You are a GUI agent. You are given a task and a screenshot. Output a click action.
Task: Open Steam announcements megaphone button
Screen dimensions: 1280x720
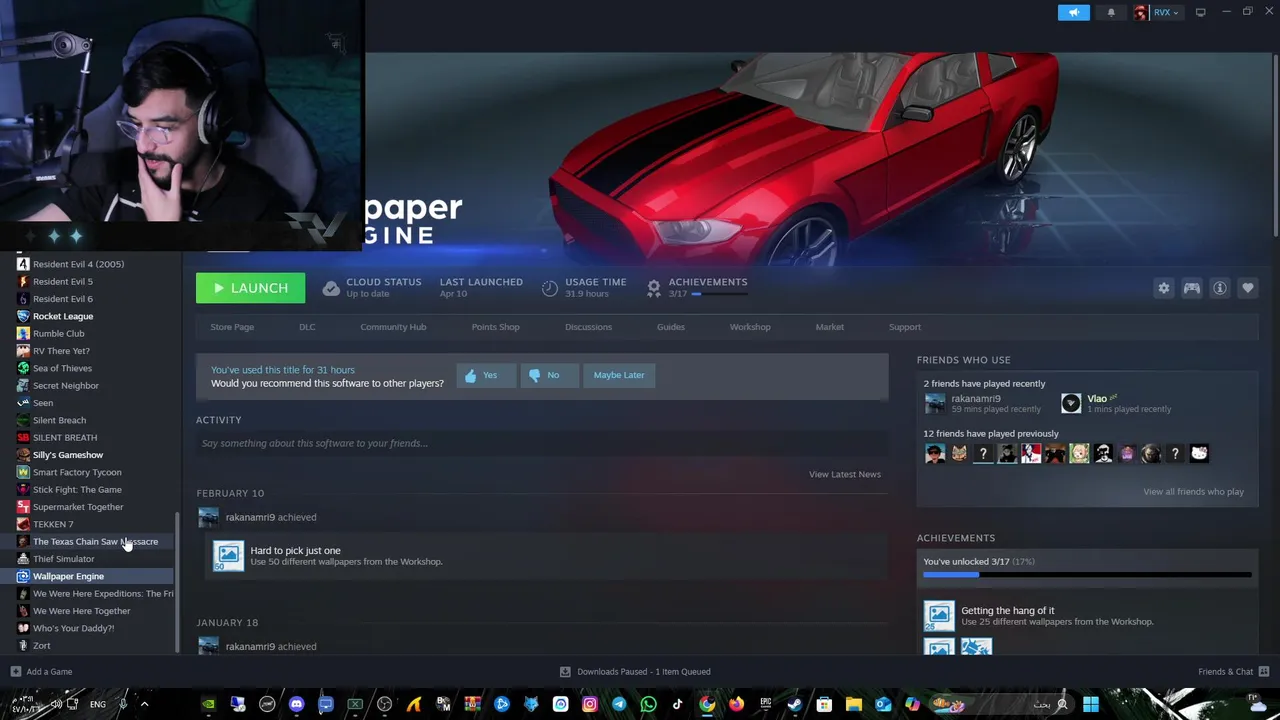pyautogui.click(x=1074, y=12)
